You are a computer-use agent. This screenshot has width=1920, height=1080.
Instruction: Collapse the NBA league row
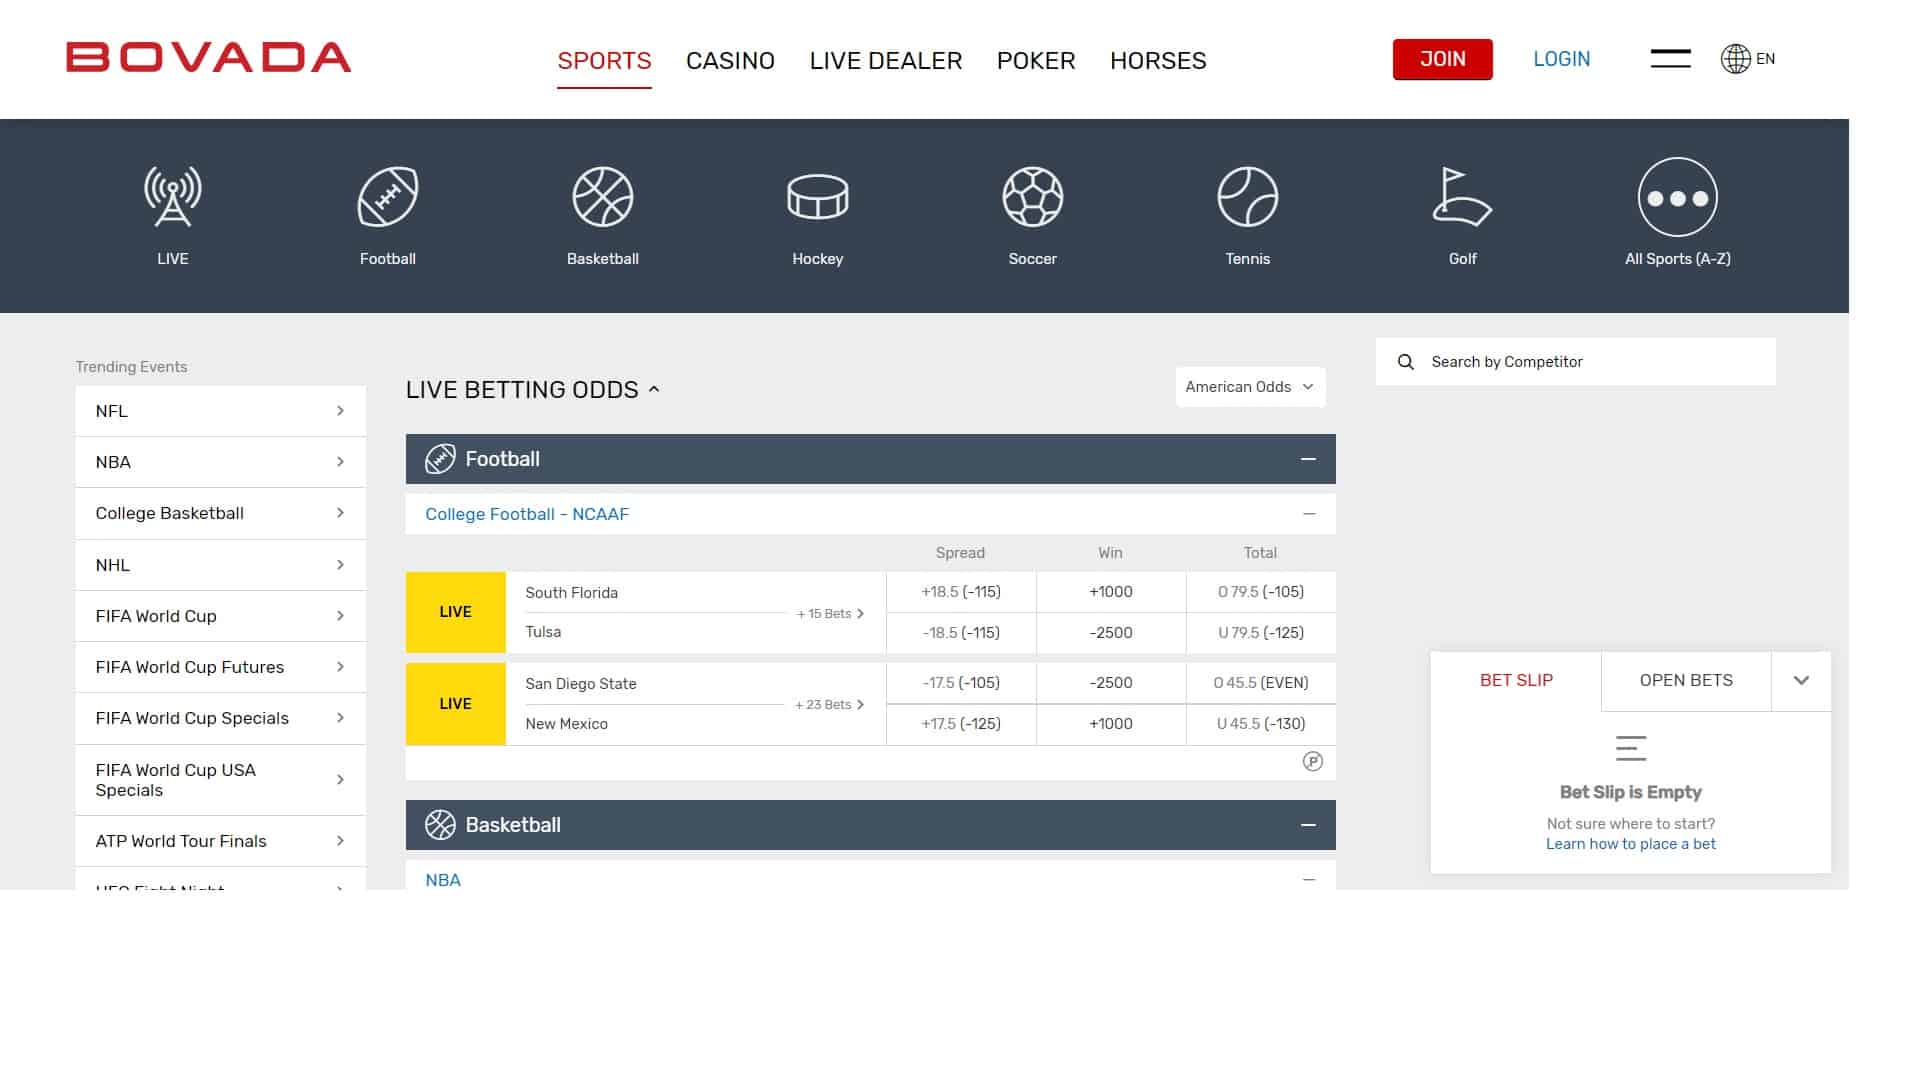tap(1309, 880)
